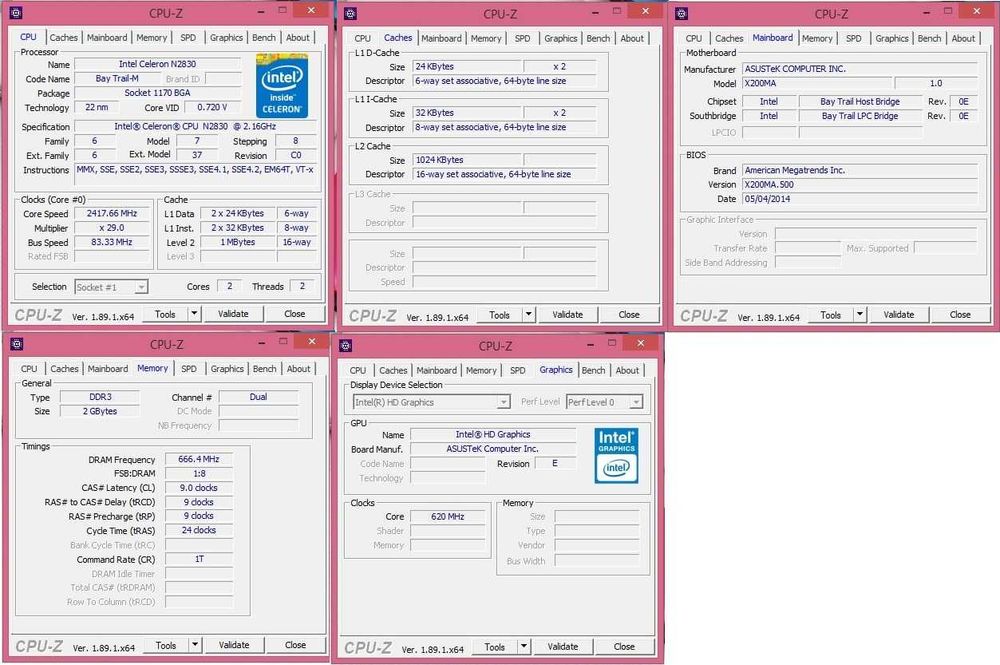This screenshot has height=665, width=1000.
Task: Click the Bay Trail Host Bridge chipset field
Action: tap(860, 101)
